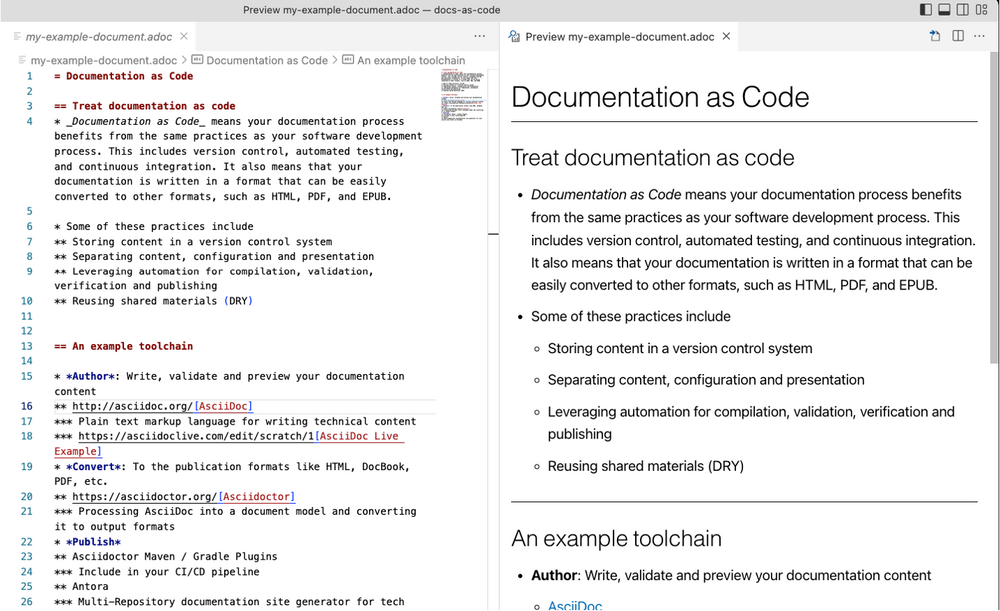Open the Customize Layout control
The width and height of the screenshot is (1000, 611).
point(982,9)
